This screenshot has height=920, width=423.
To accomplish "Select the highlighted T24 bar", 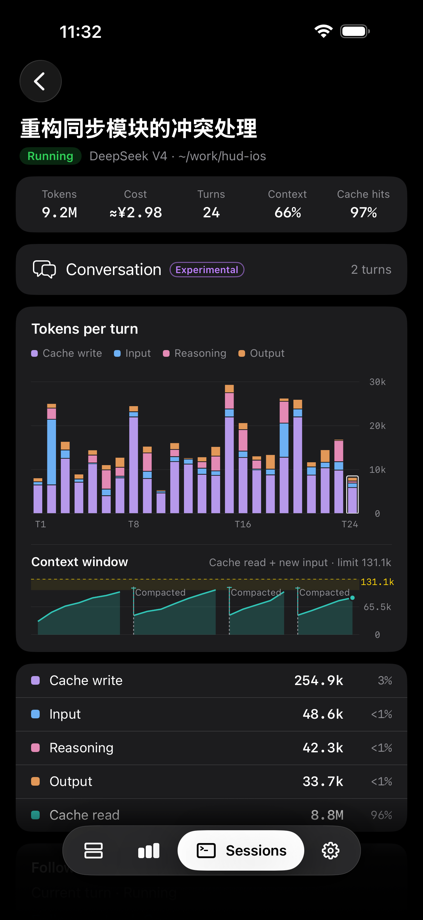I will tap(352, 495).
